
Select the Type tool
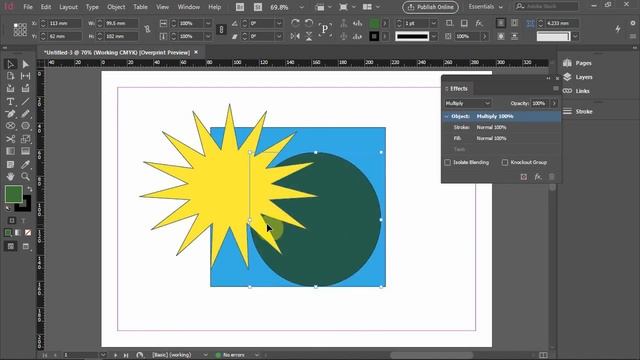(x=11, y=101)
